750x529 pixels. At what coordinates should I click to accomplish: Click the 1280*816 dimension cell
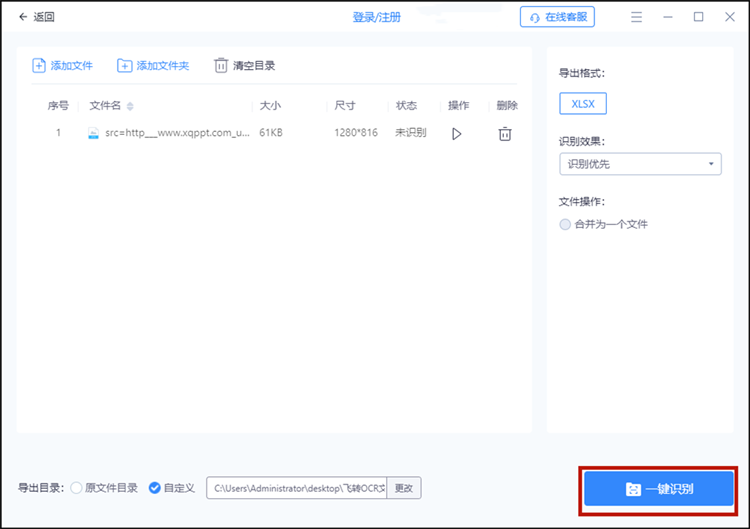coord(356,133)
